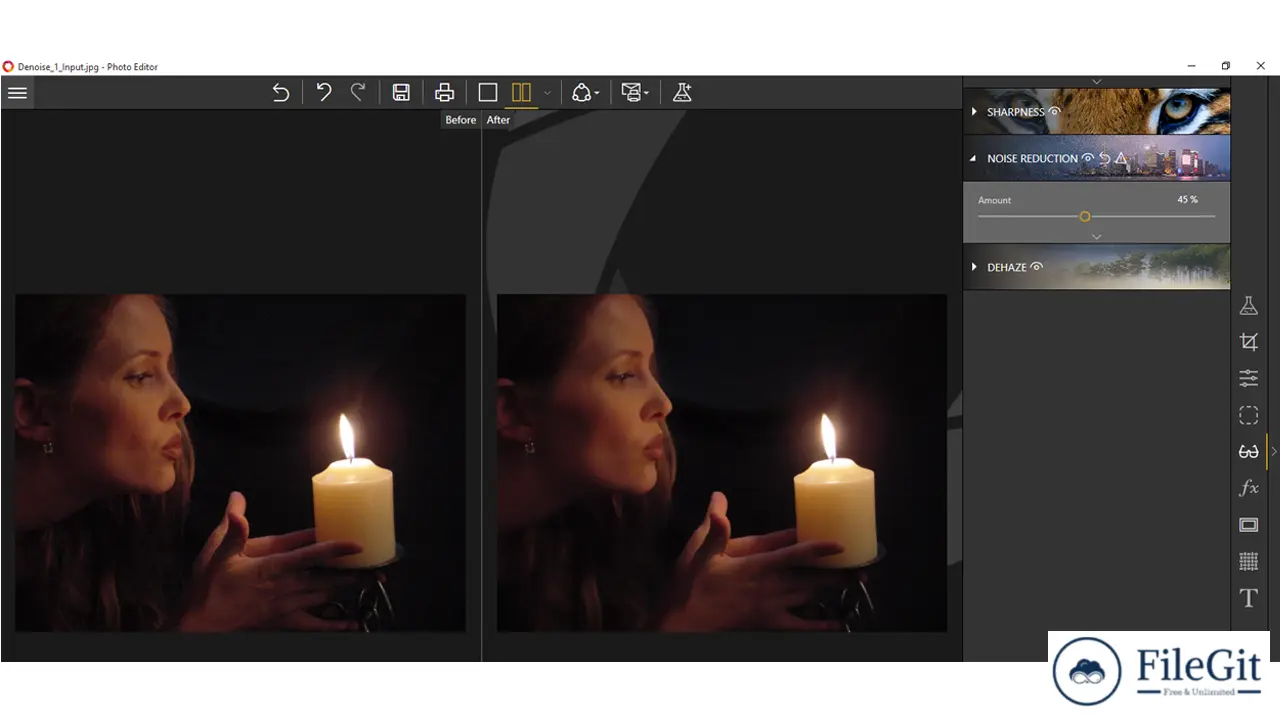Select the Text tool

[1249, 598]
